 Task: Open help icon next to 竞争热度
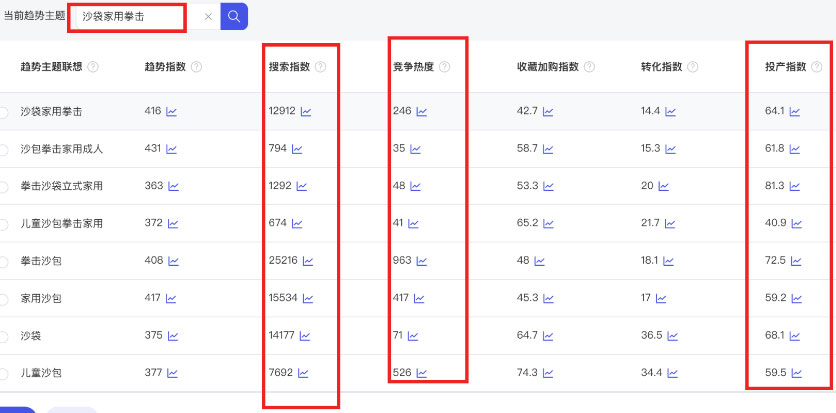pyautogui.click(x=444, y=67)
